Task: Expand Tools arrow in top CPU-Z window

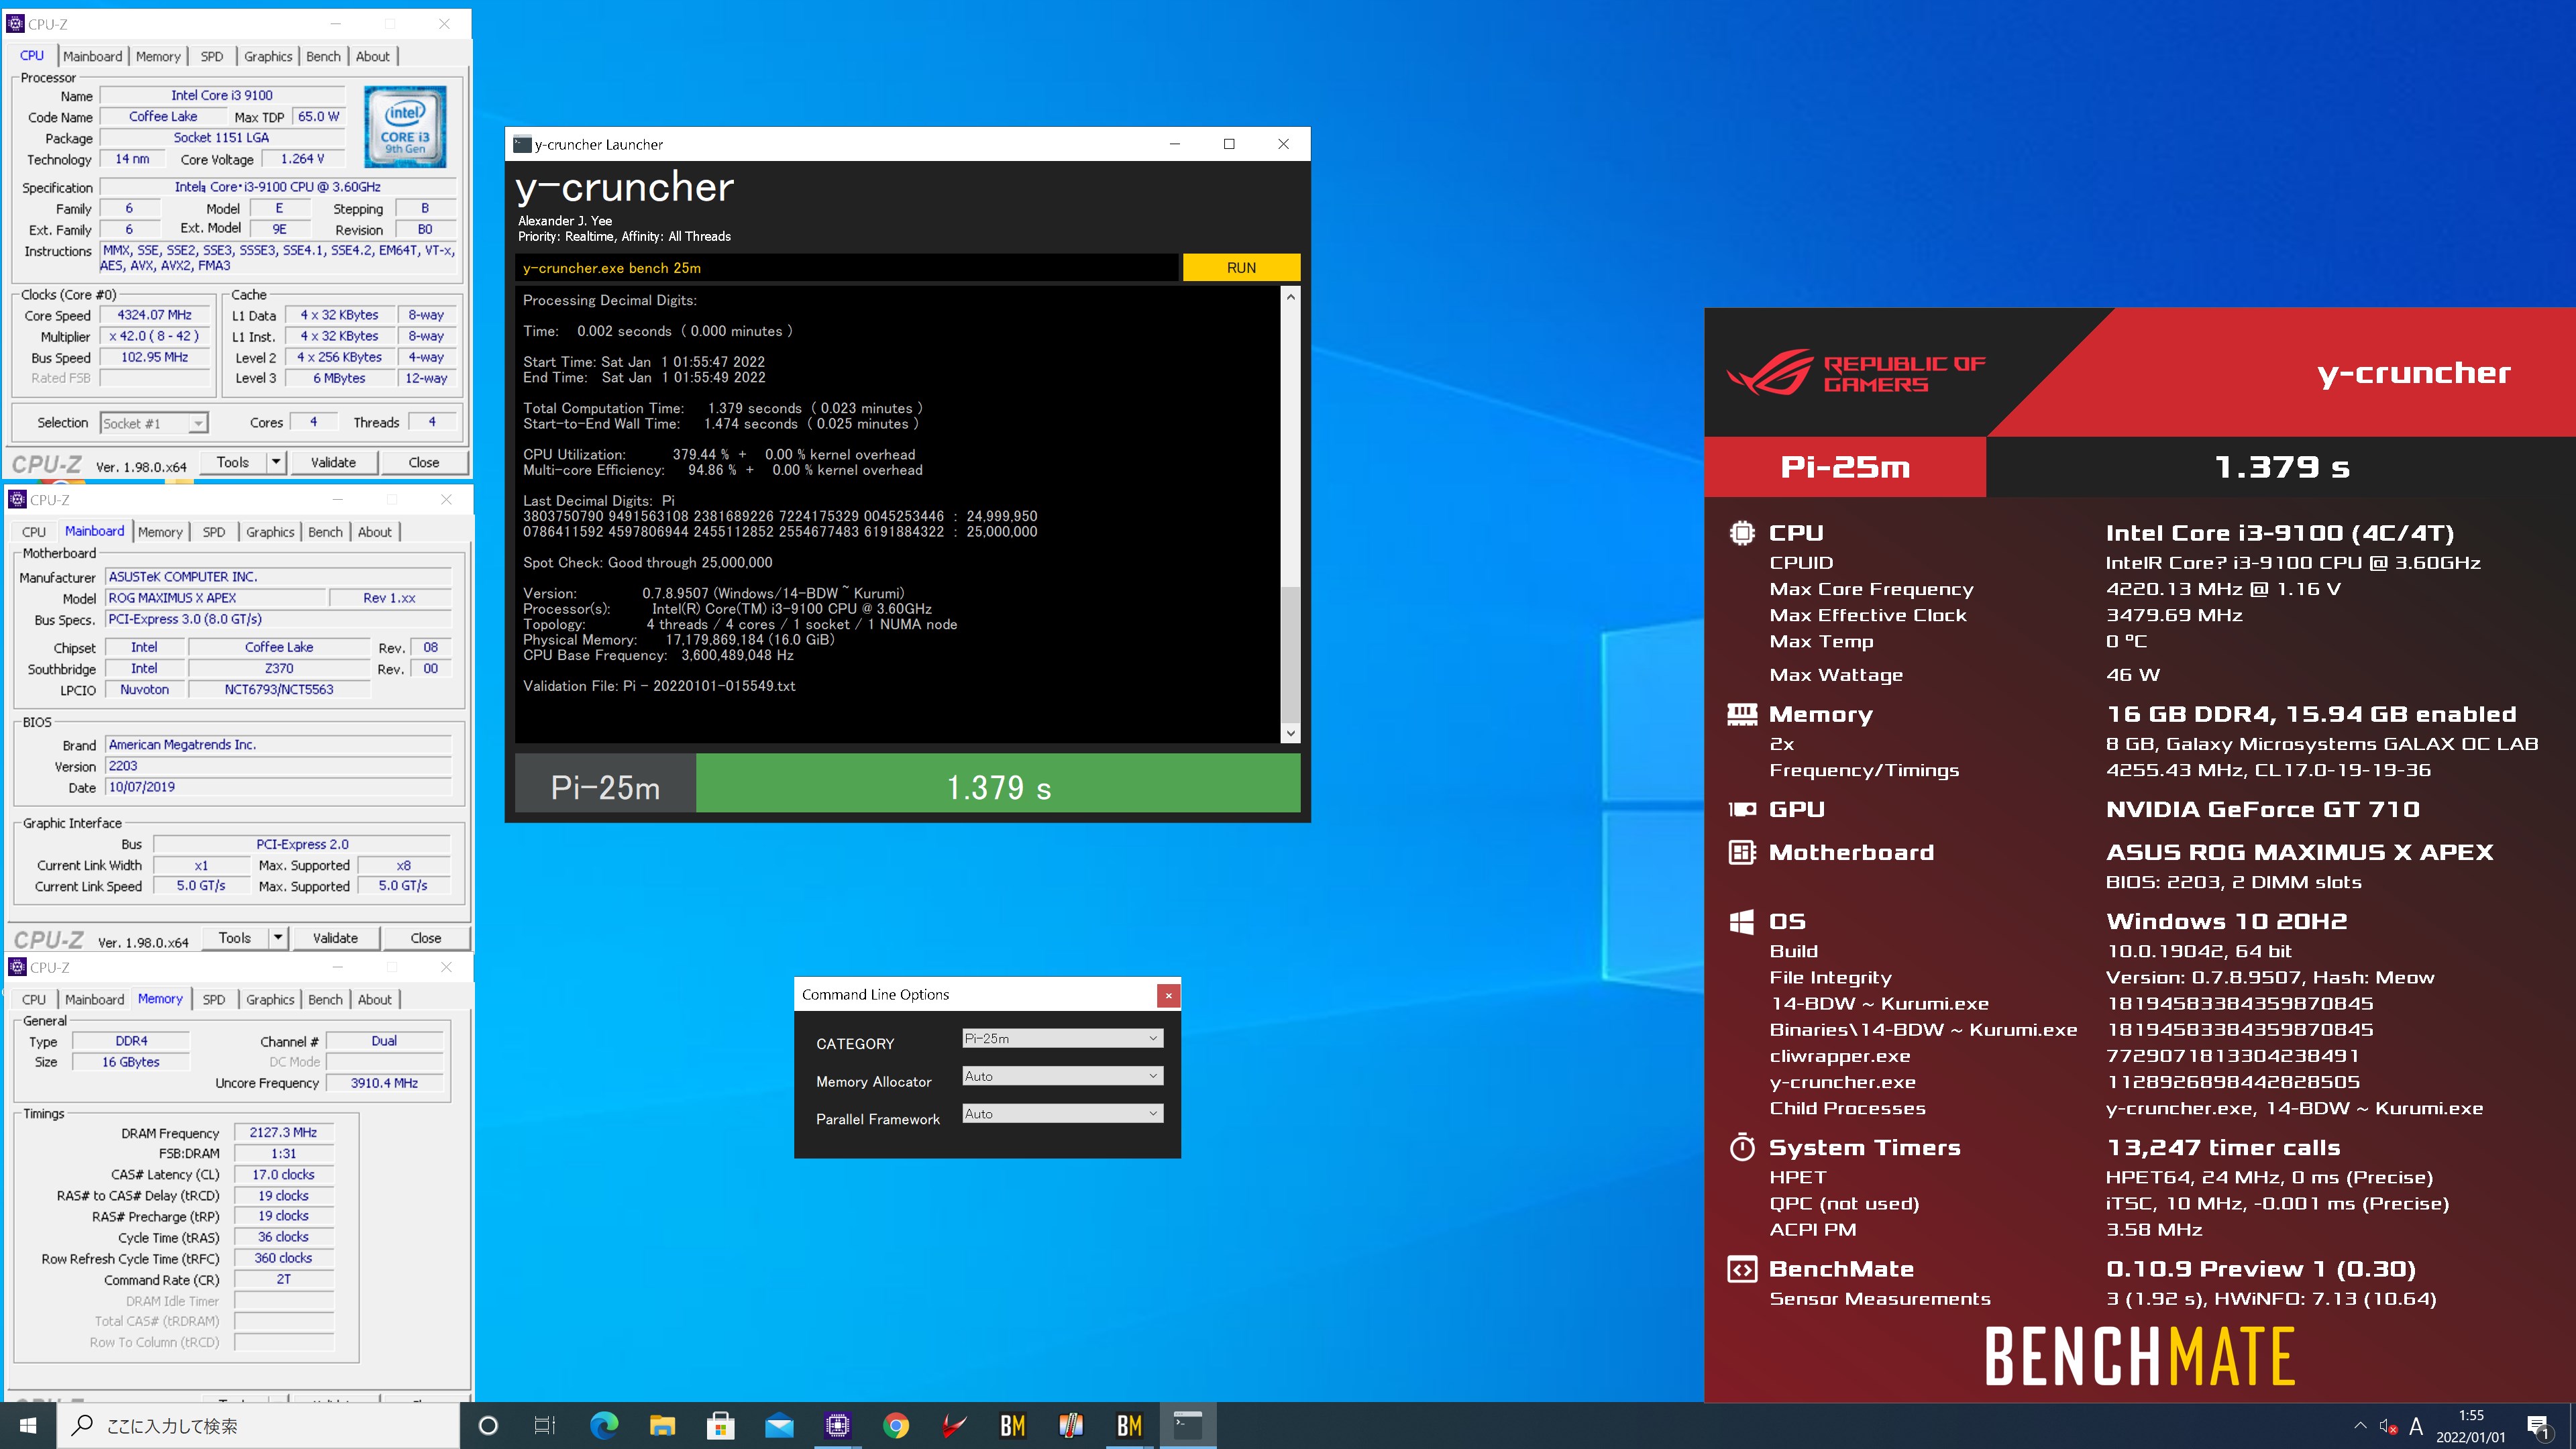Action: 277,462
